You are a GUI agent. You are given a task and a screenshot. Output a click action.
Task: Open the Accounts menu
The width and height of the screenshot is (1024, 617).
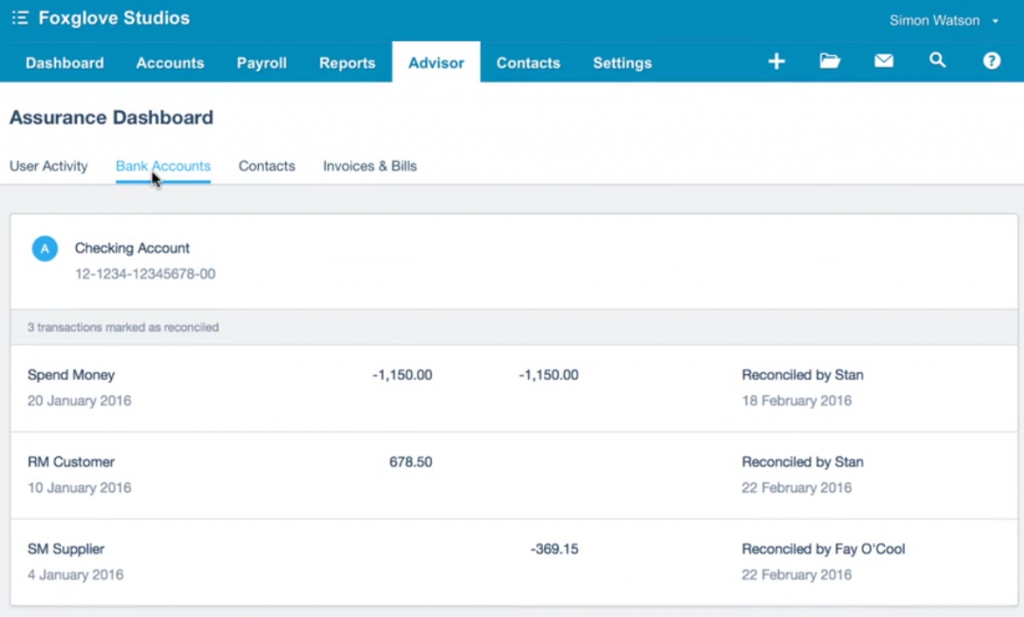click(169, 62)
